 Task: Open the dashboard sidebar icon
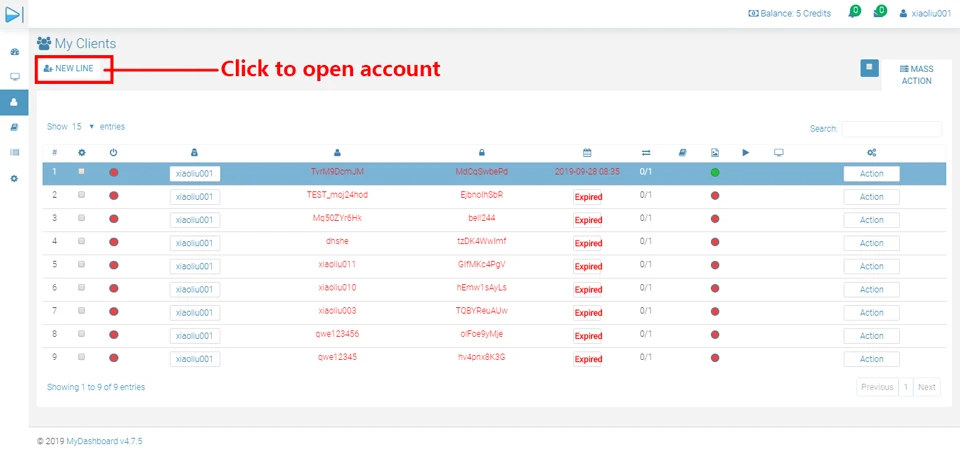click(15, 52)
